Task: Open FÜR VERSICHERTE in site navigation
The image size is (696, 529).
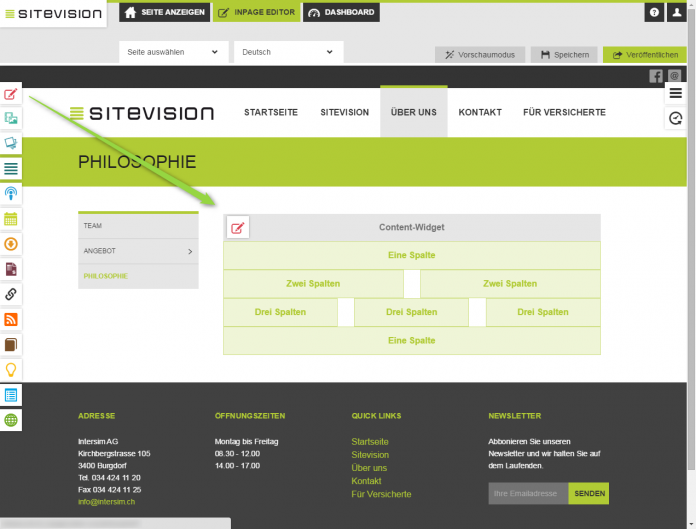Action: (x=564, y=112)
